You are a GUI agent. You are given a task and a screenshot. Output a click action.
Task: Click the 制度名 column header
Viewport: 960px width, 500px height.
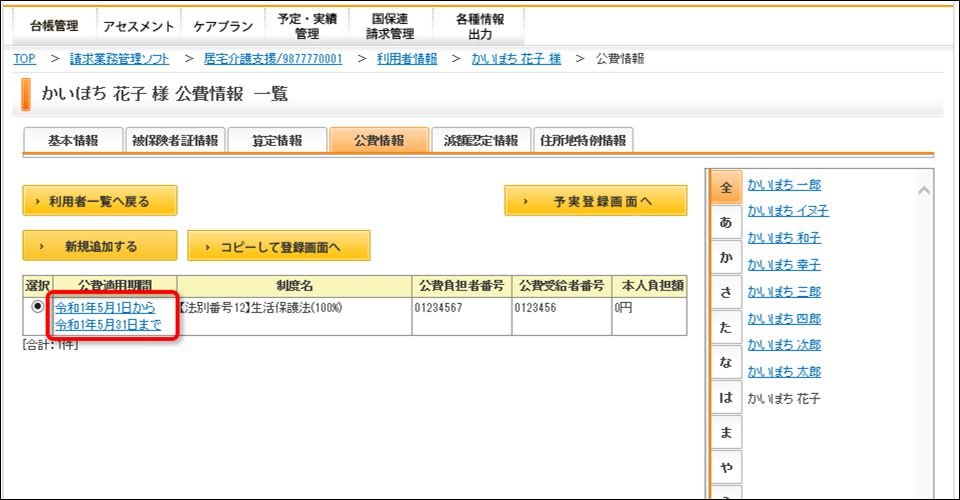coord(294,286)
